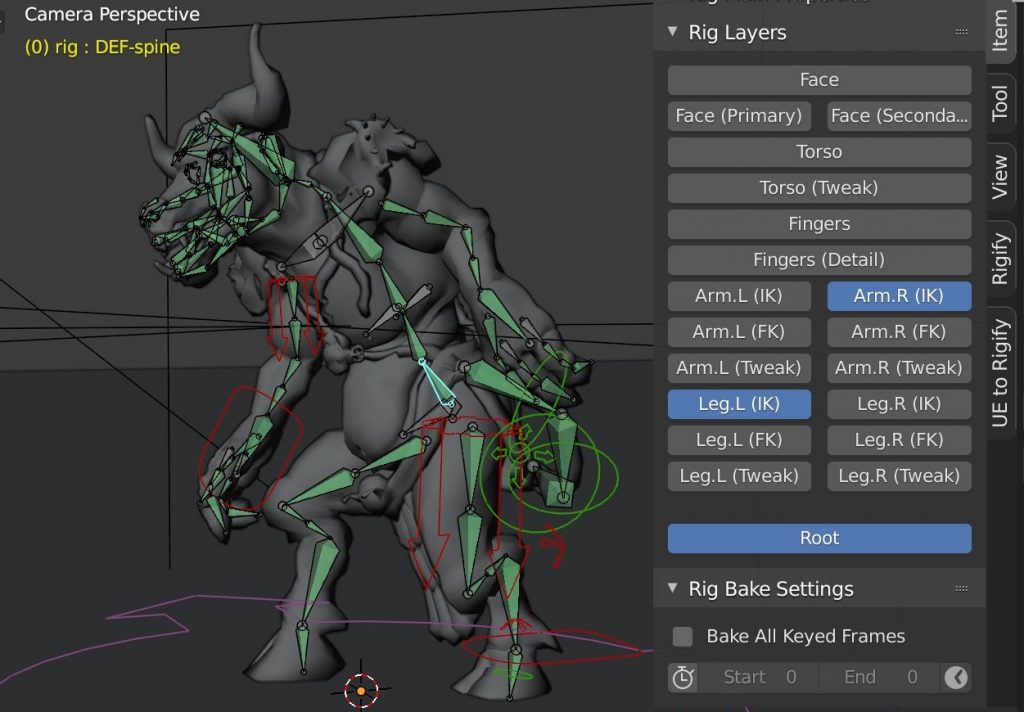Show the Arm.R (FK) layer
This screenshot has width=1024, height=712.
click(x=899, y=332)
